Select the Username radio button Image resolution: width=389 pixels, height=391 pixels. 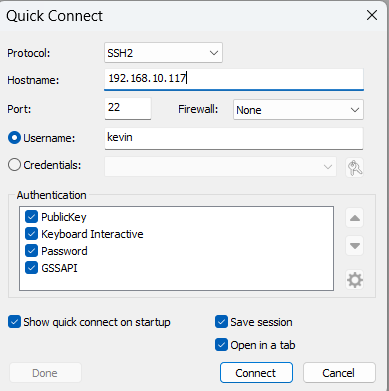pos(14,138)
